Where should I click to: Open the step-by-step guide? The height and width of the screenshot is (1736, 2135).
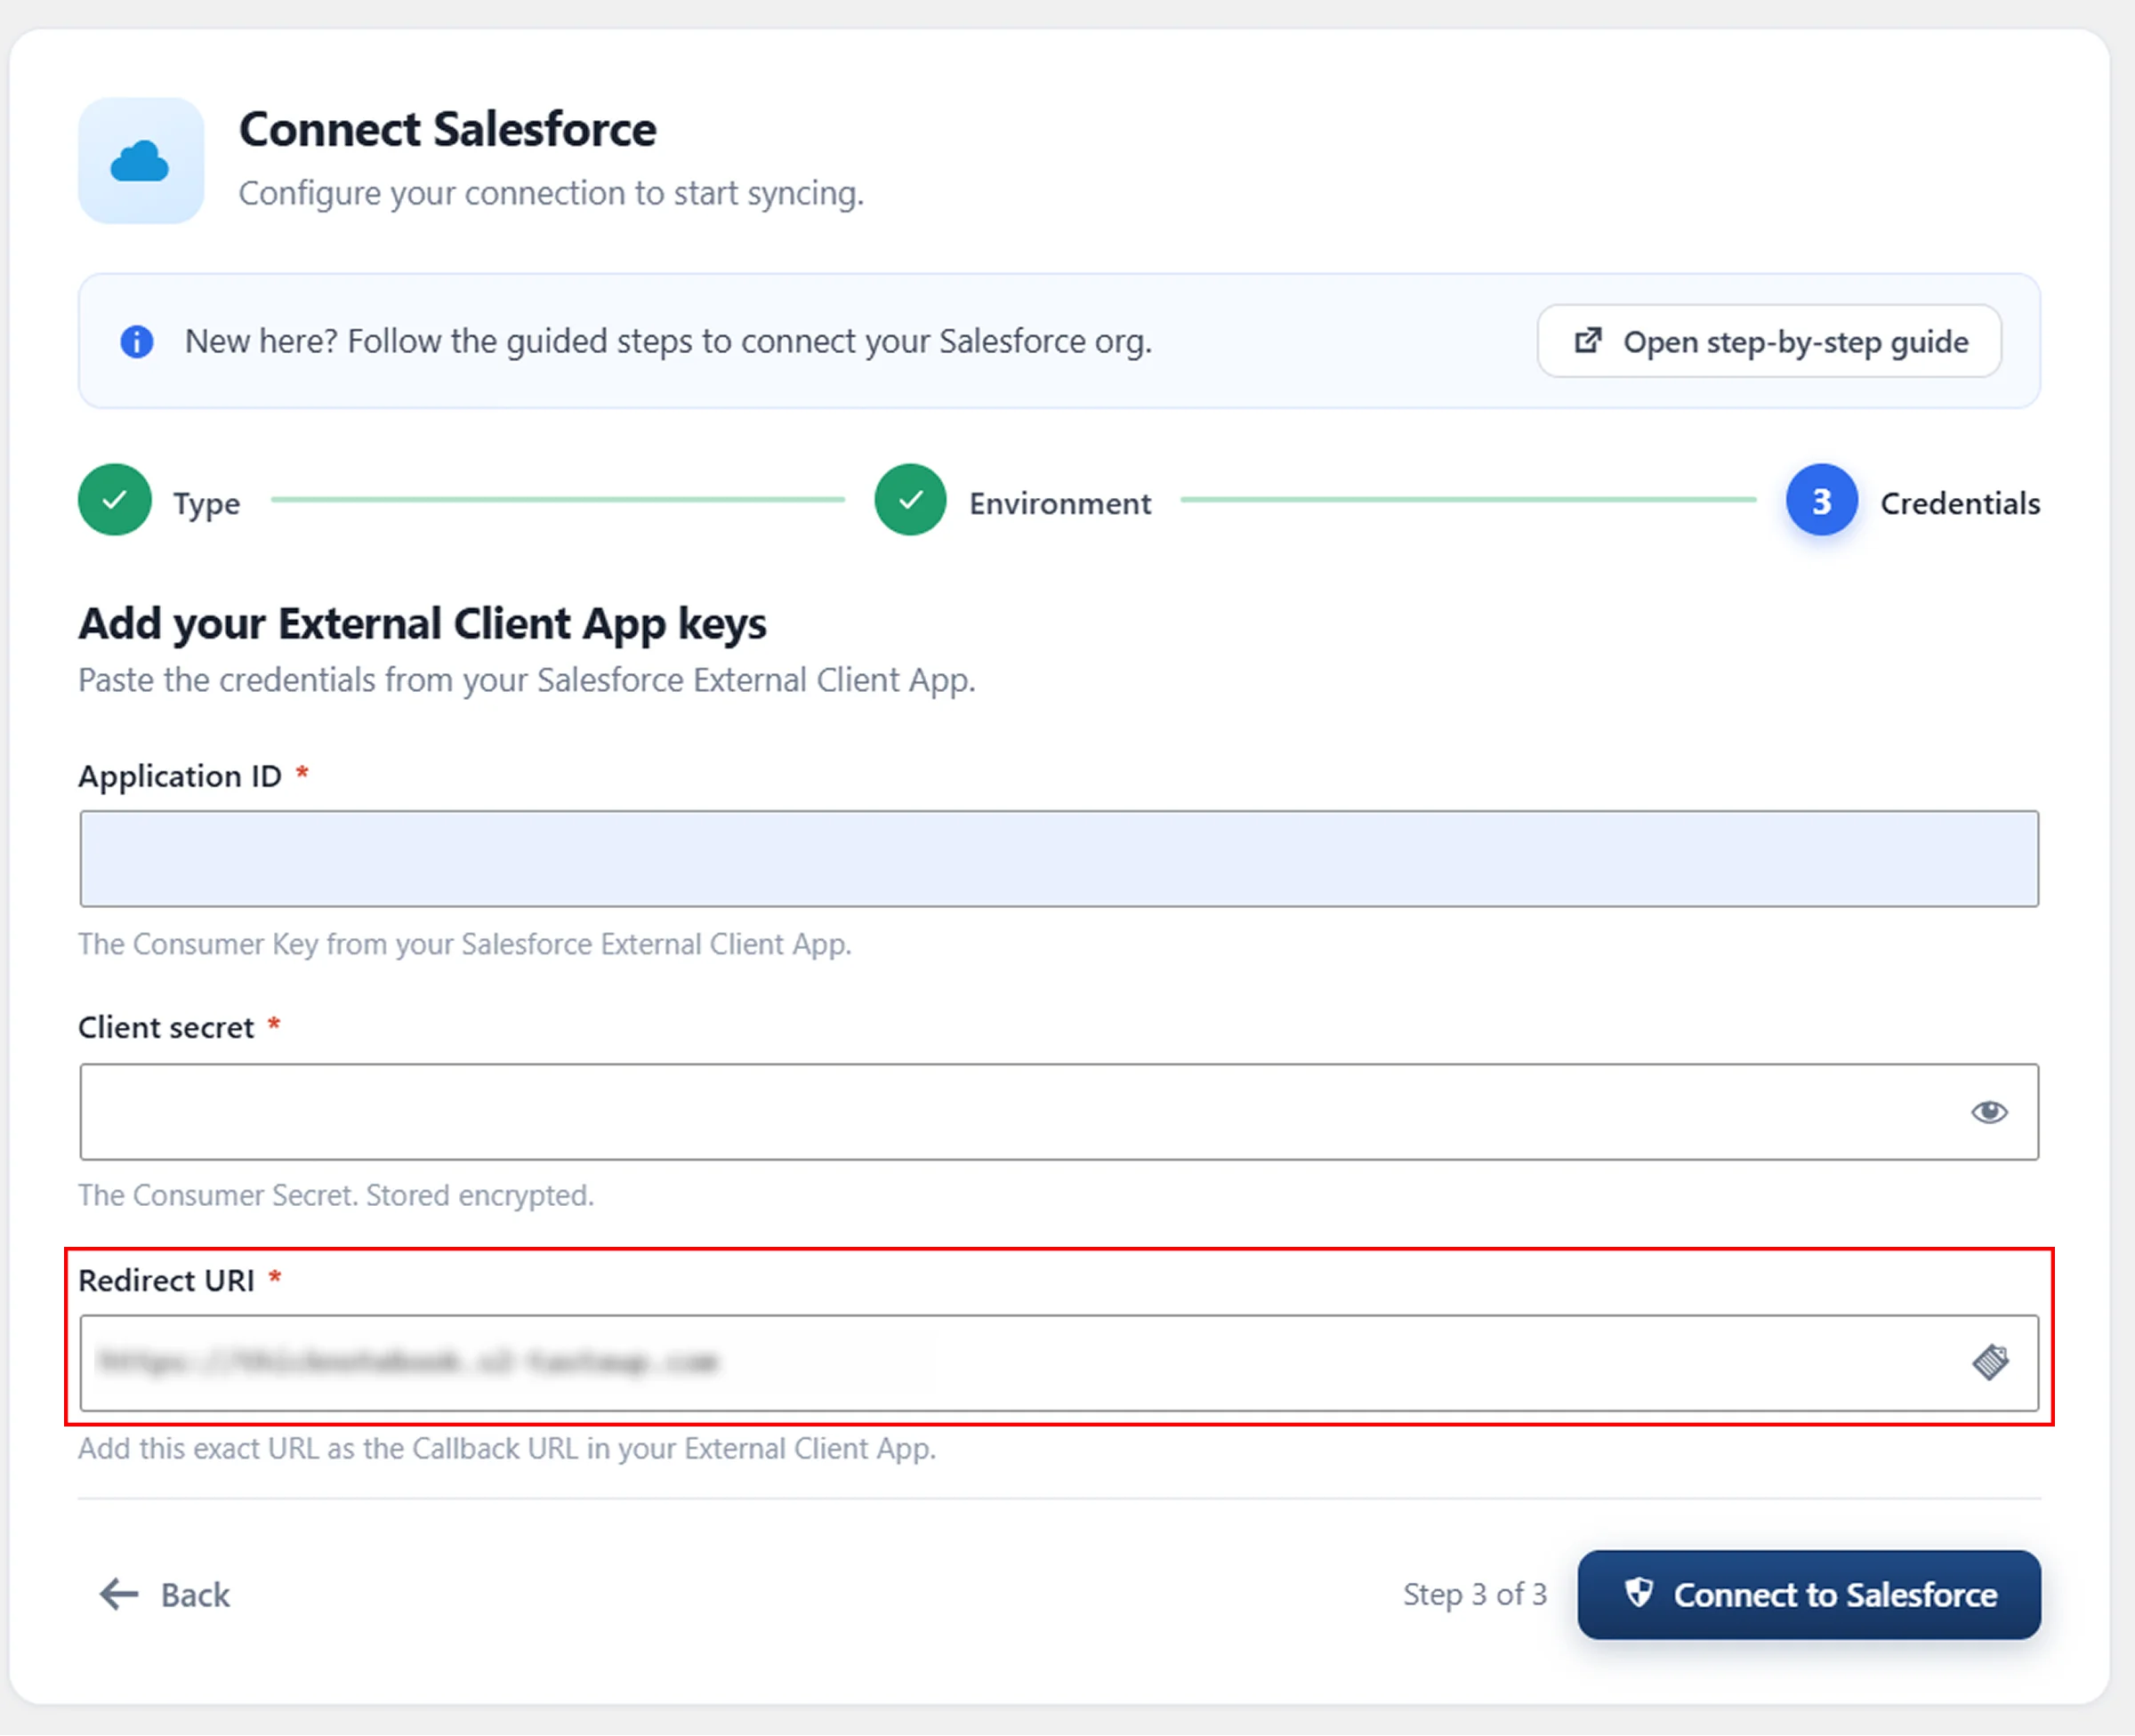click(x=1769, y=342)
